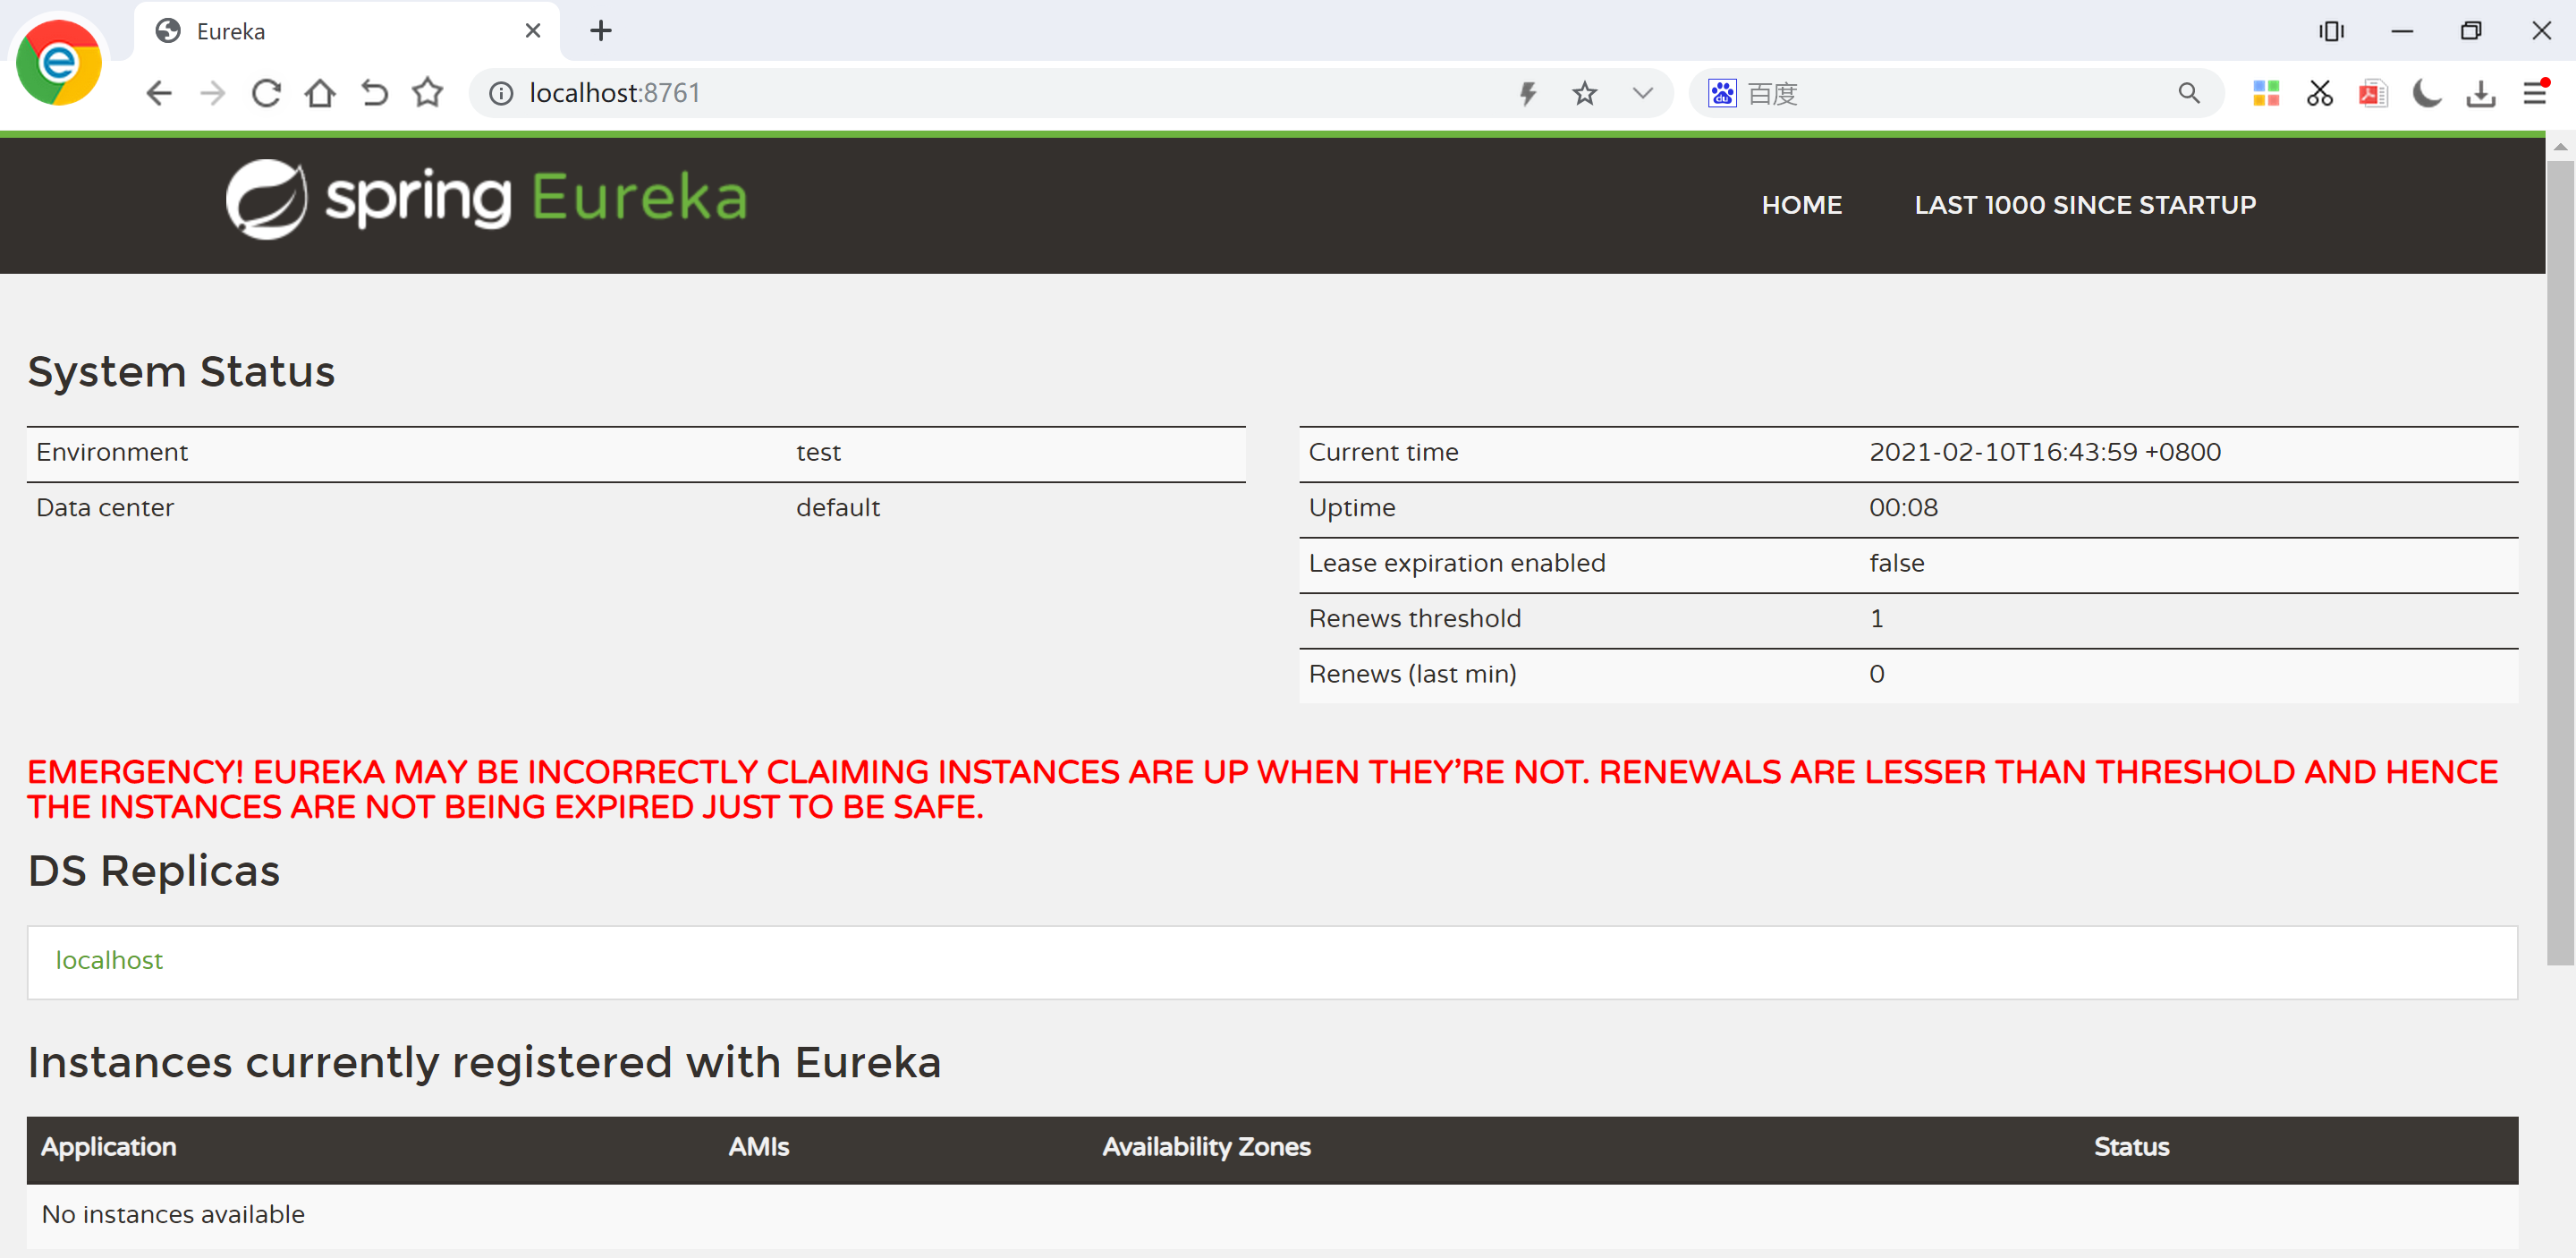This screenshot has width=2576, height=1258.
Task: Click the vertical scrollbar thumb
Action: 2560,562
